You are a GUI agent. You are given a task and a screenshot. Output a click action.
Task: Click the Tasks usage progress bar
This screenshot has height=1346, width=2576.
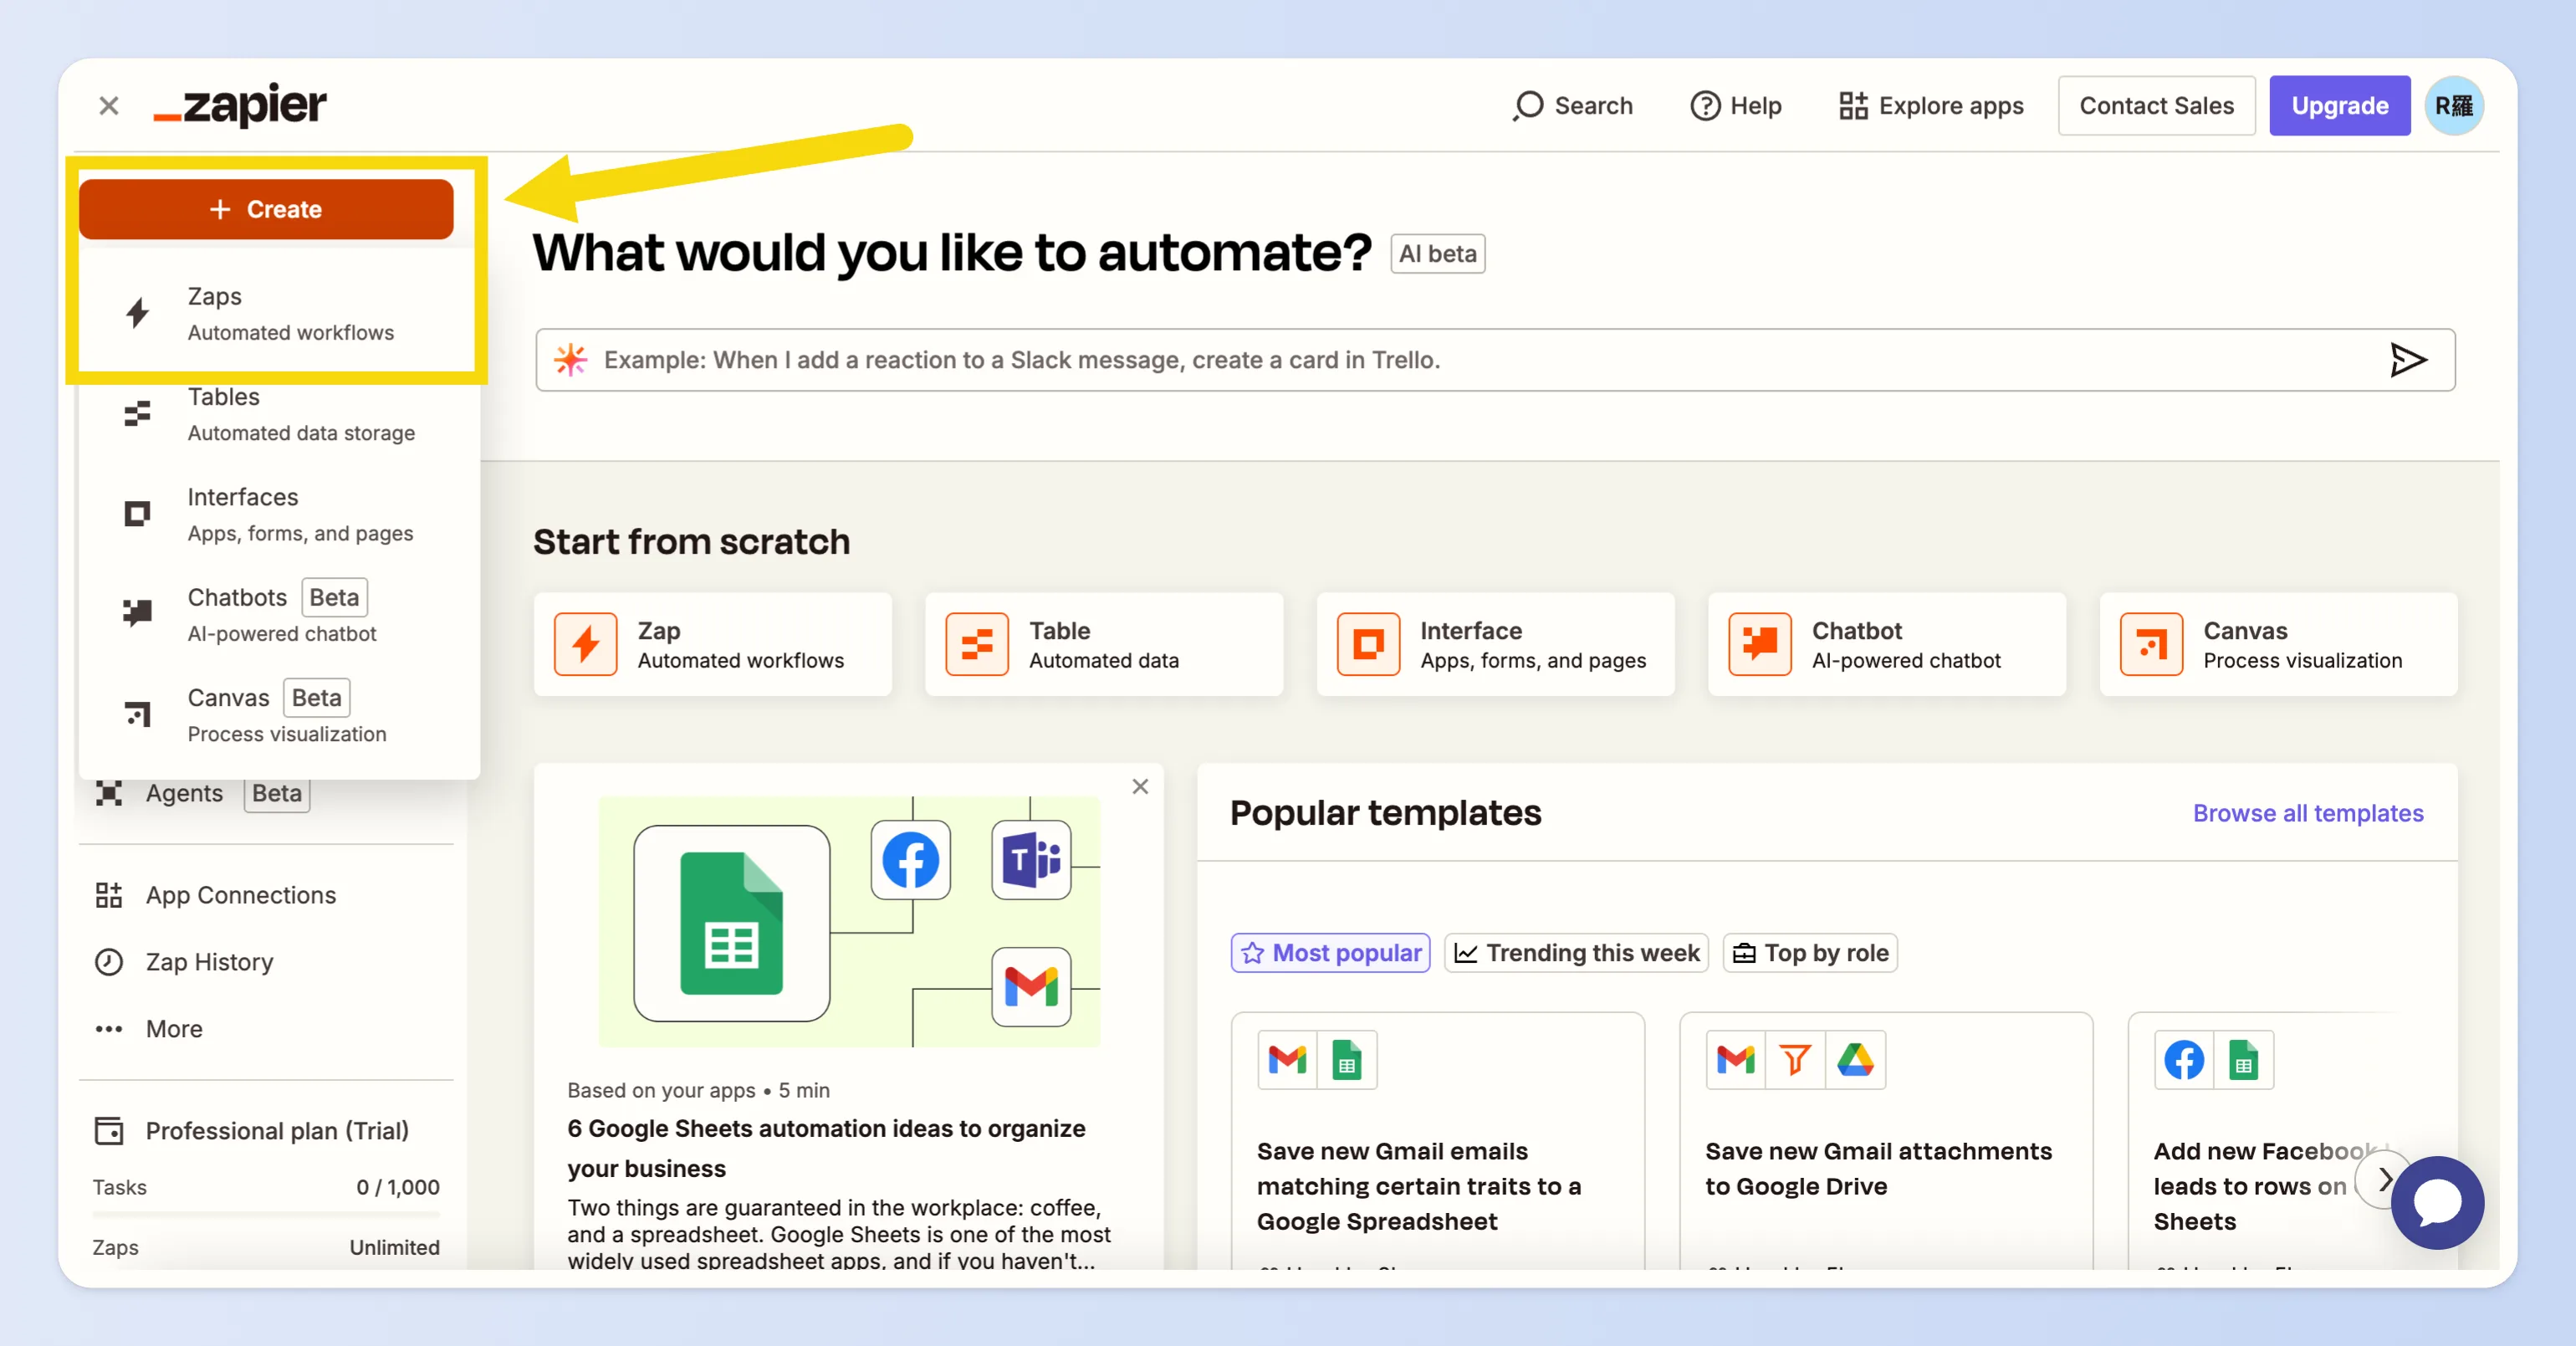266,1214
